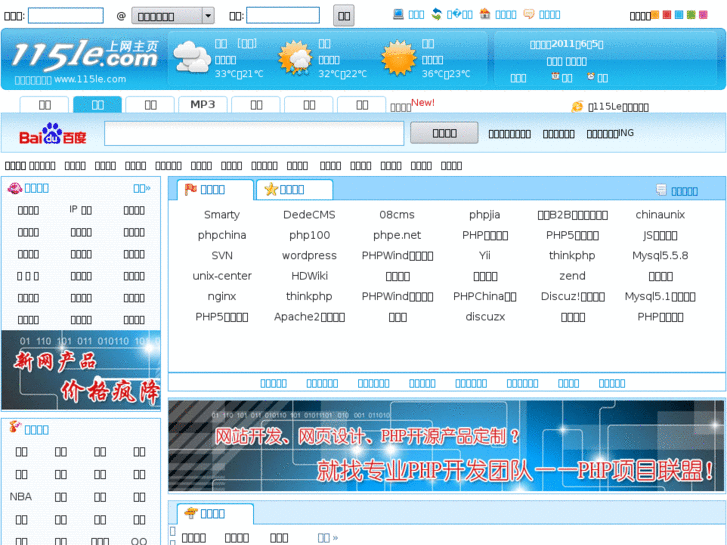The width and height of the screenshot is (727, 545).
Task: Click the Baidu search text box
Action: tap(254, 134)
